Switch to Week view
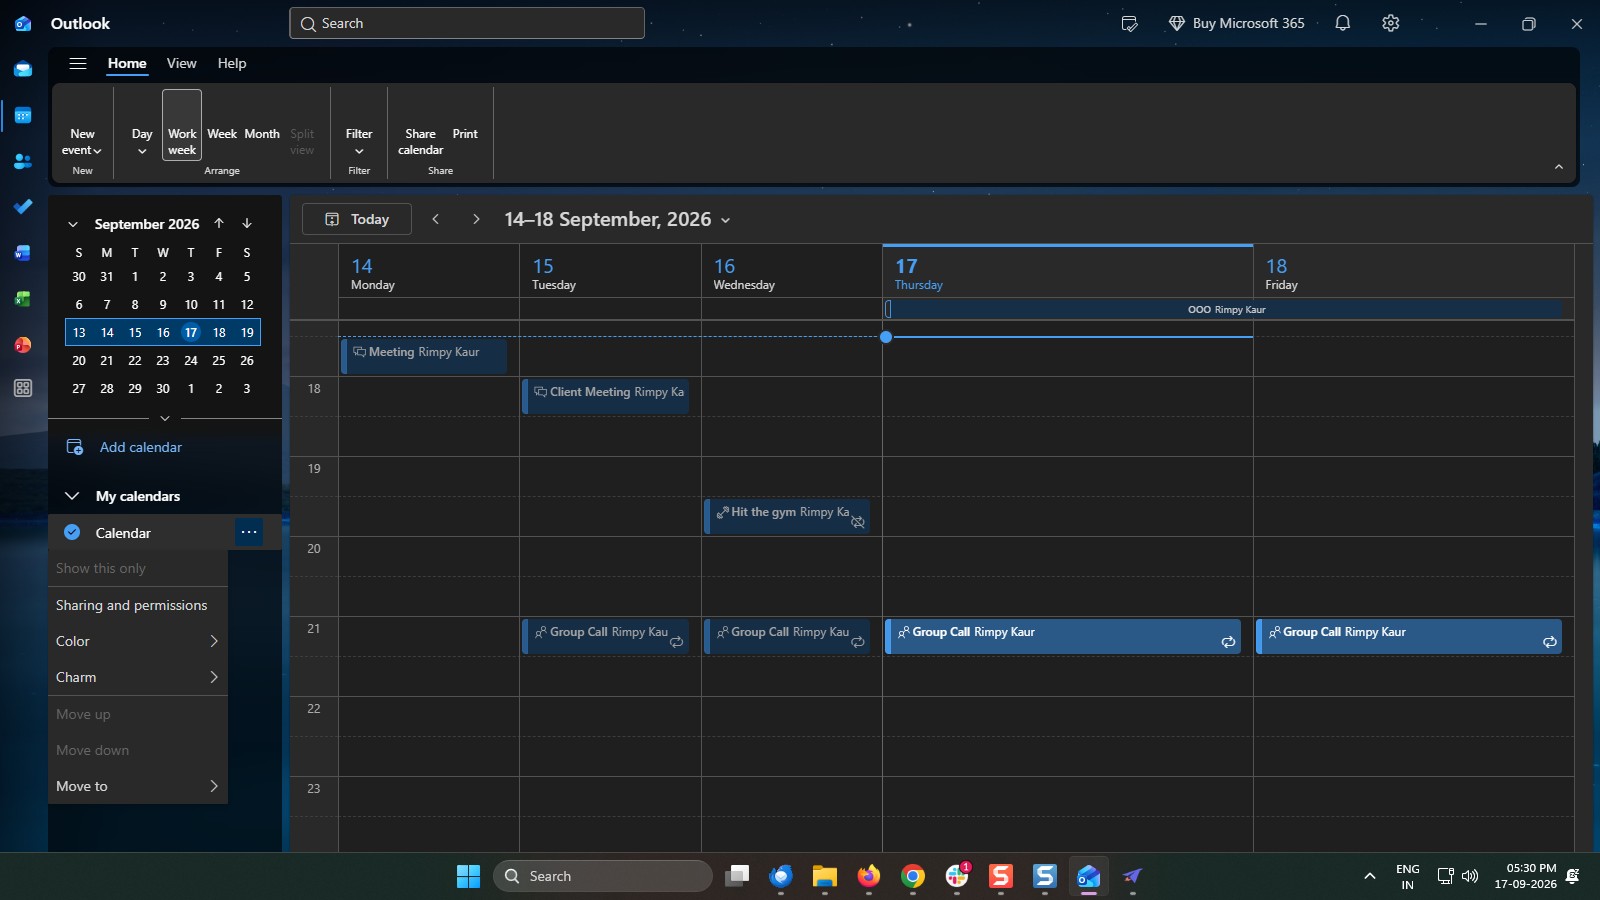Image resolution: width=1600 pixels, height=900 pixels. coord(222,134)
